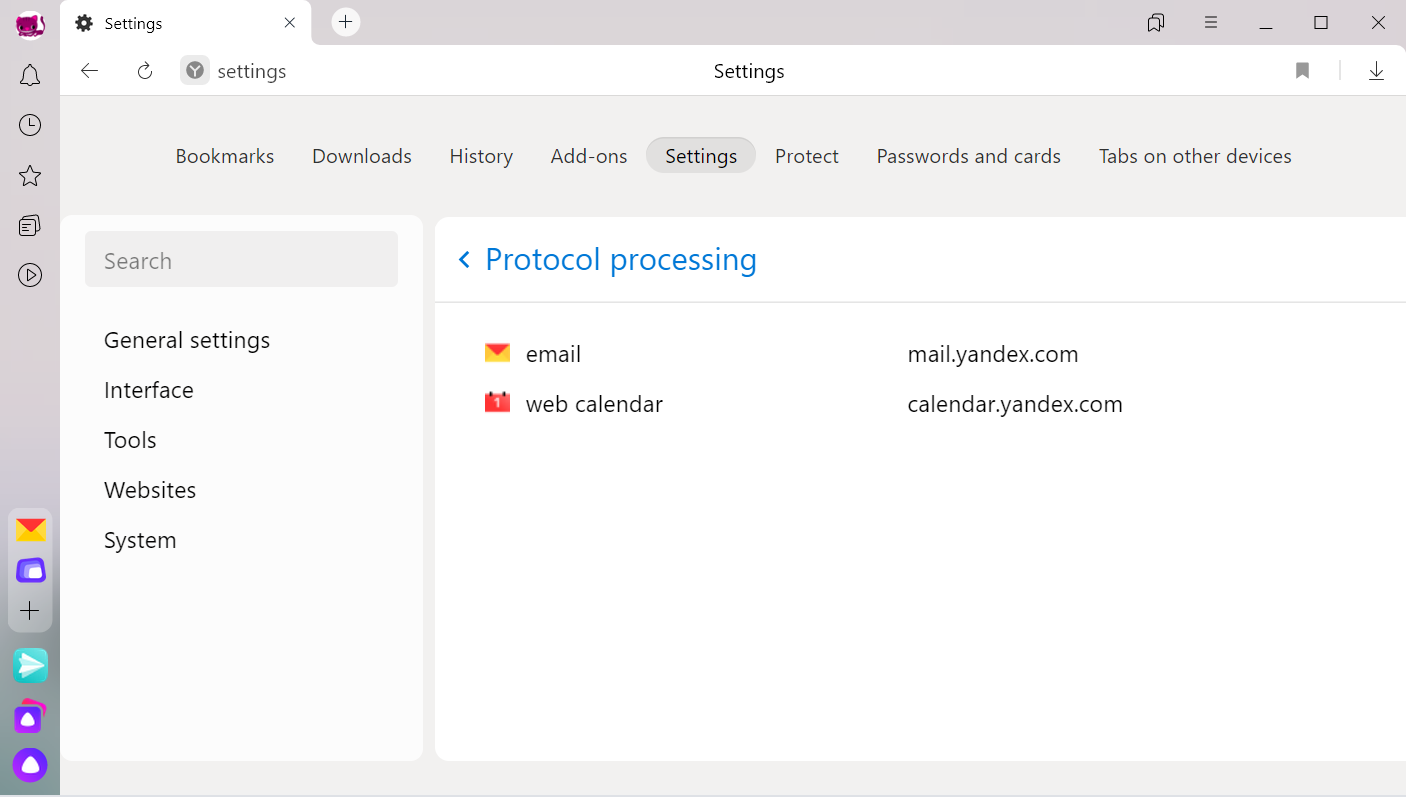The height and width of the screenshot is (797, 1406).
Task: Select the web calendar protocol label
Action: click(x=594, y=404)
